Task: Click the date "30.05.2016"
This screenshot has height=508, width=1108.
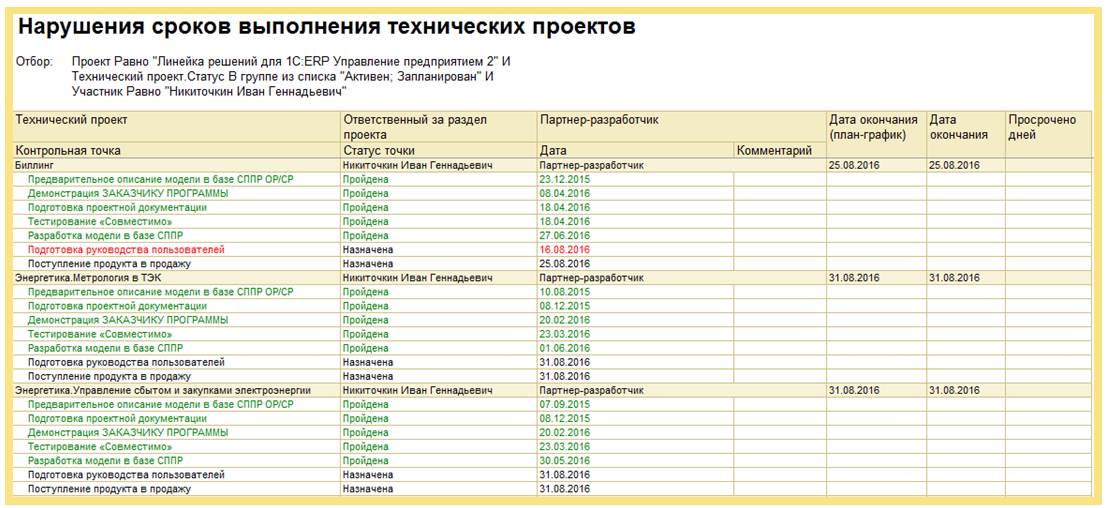Action: coord(564,460)
